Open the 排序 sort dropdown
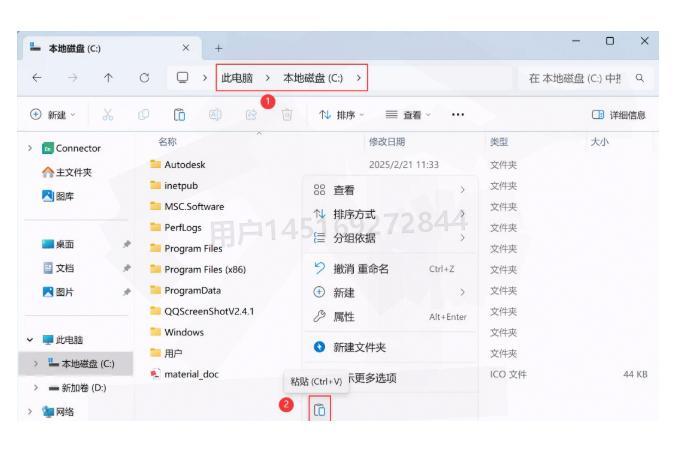This screenshot has width=676, height=452. [341, 115]
